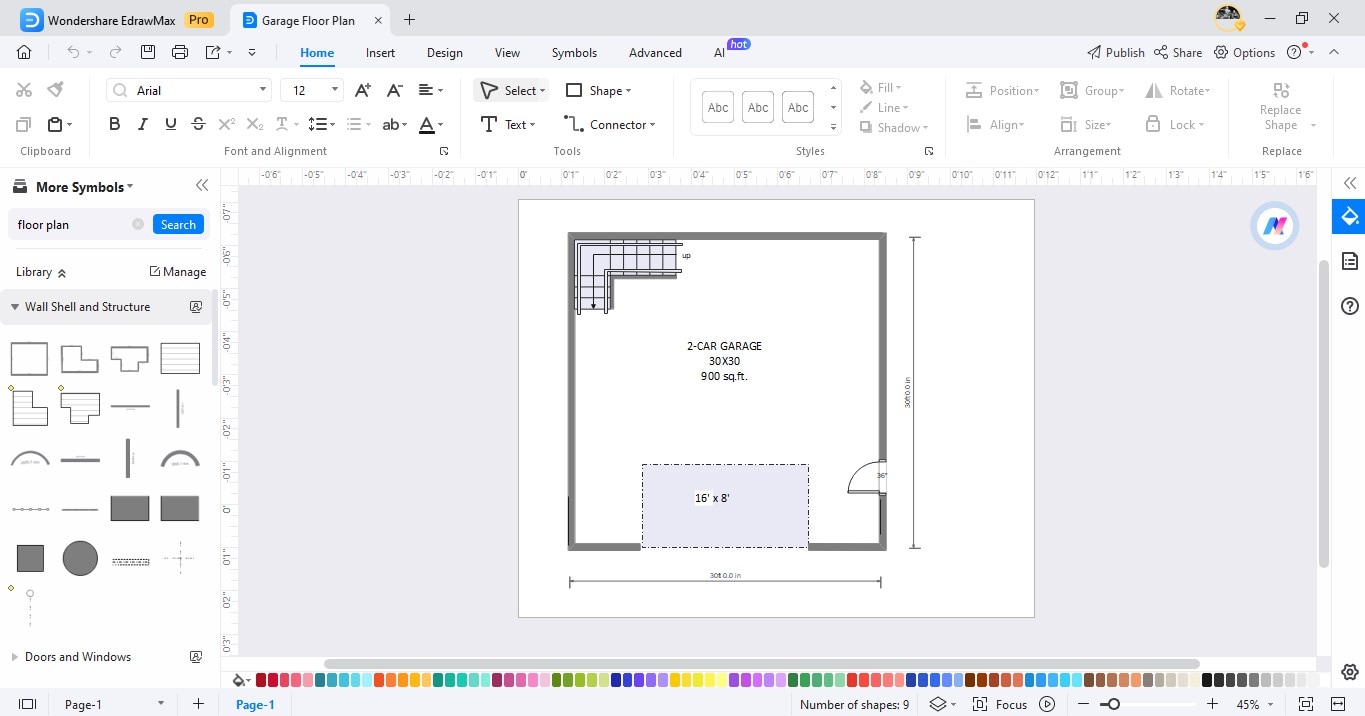
Task: Click the Fit to Page icon
Action: click(x=1305, y=704)
